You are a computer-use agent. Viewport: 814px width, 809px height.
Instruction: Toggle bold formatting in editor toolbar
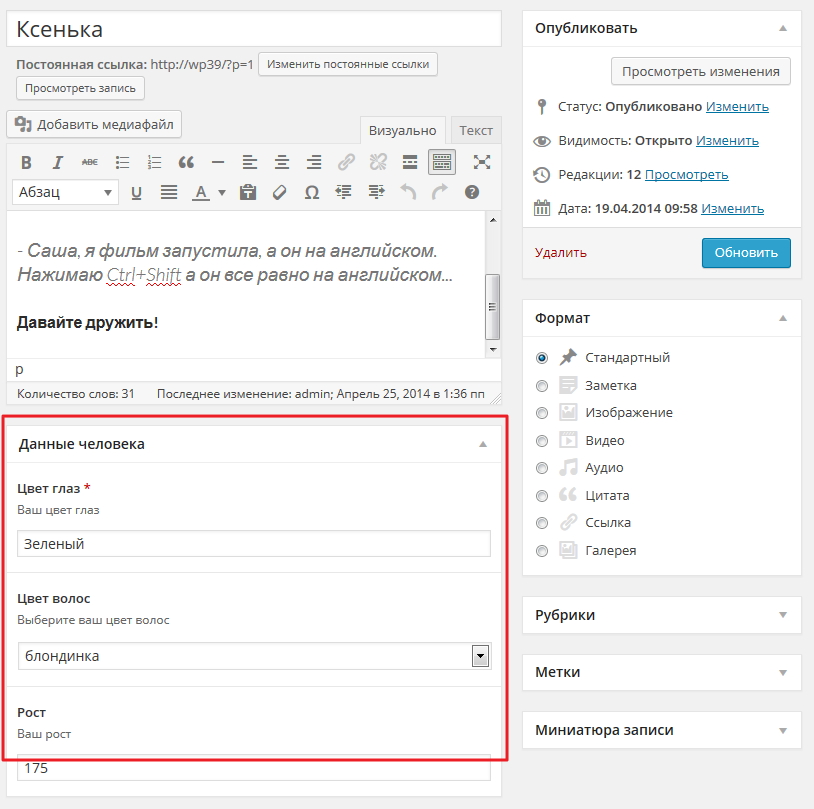(x=26, y=163)
